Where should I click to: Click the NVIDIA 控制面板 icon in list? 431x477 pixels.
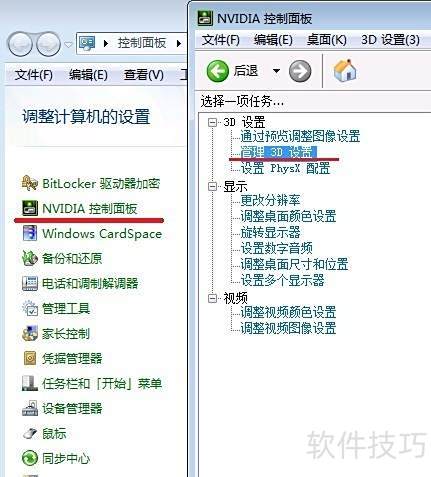pyautogui.click(x=29, y=208)
